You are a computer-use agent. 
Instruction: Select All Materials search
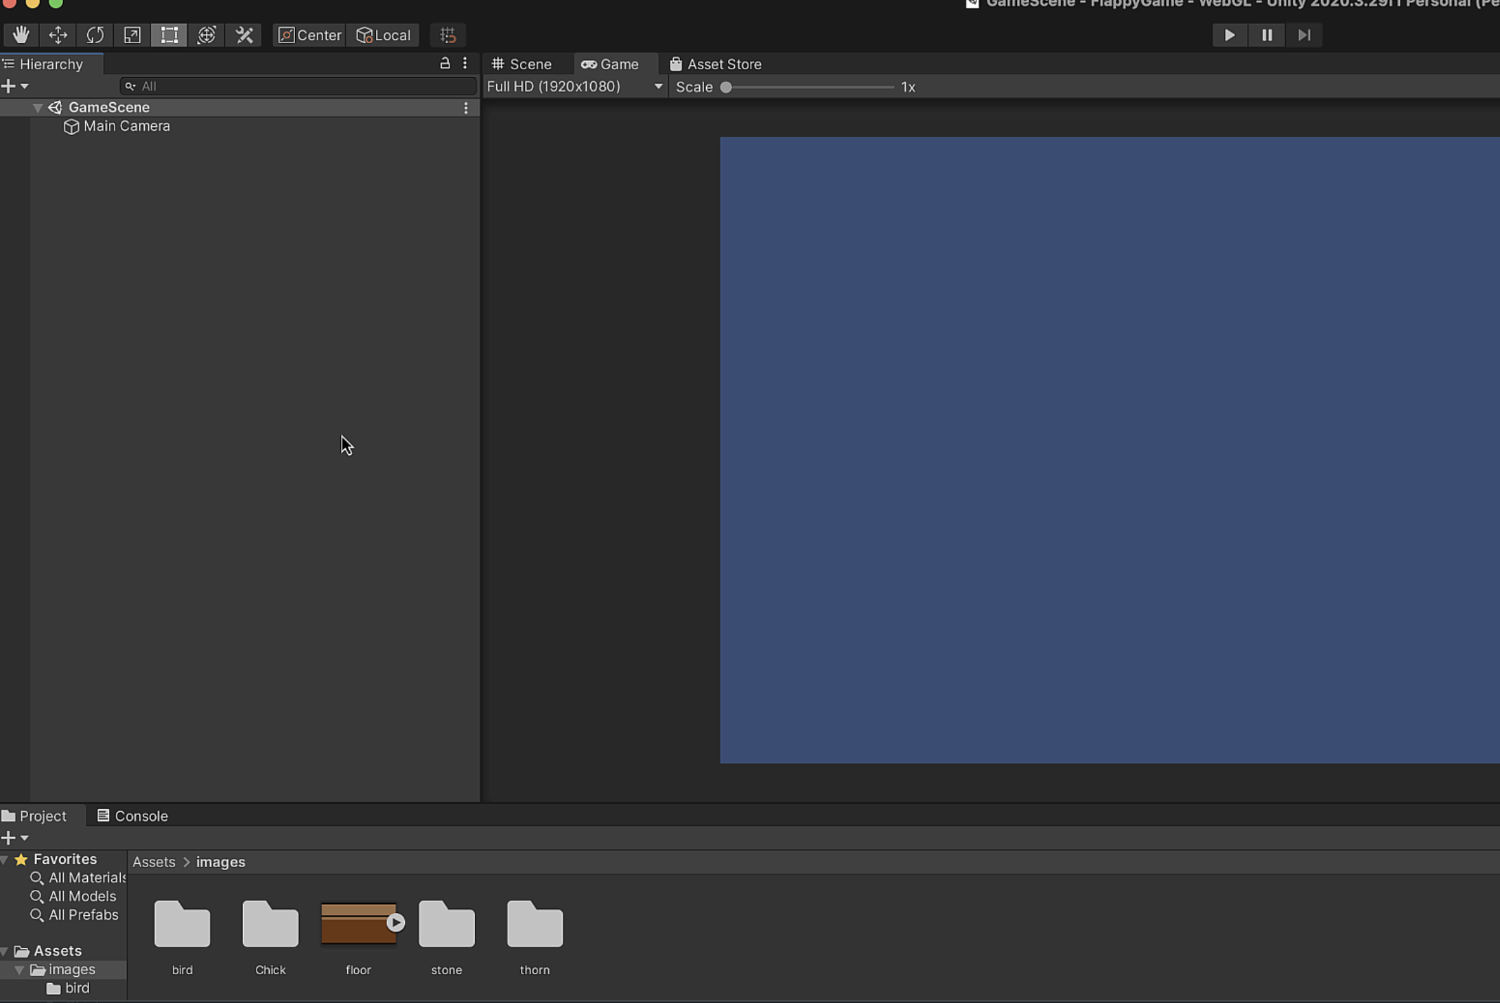[87, 878]
